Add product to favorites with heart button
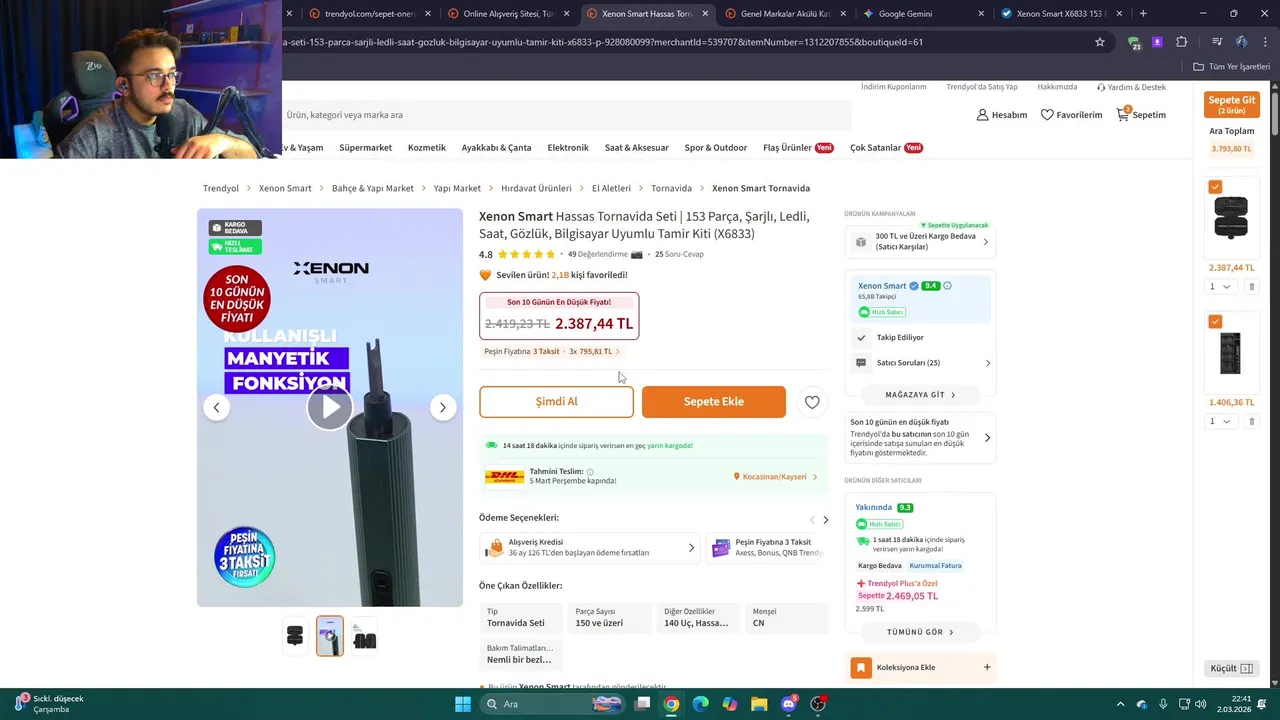 point(812,402)
